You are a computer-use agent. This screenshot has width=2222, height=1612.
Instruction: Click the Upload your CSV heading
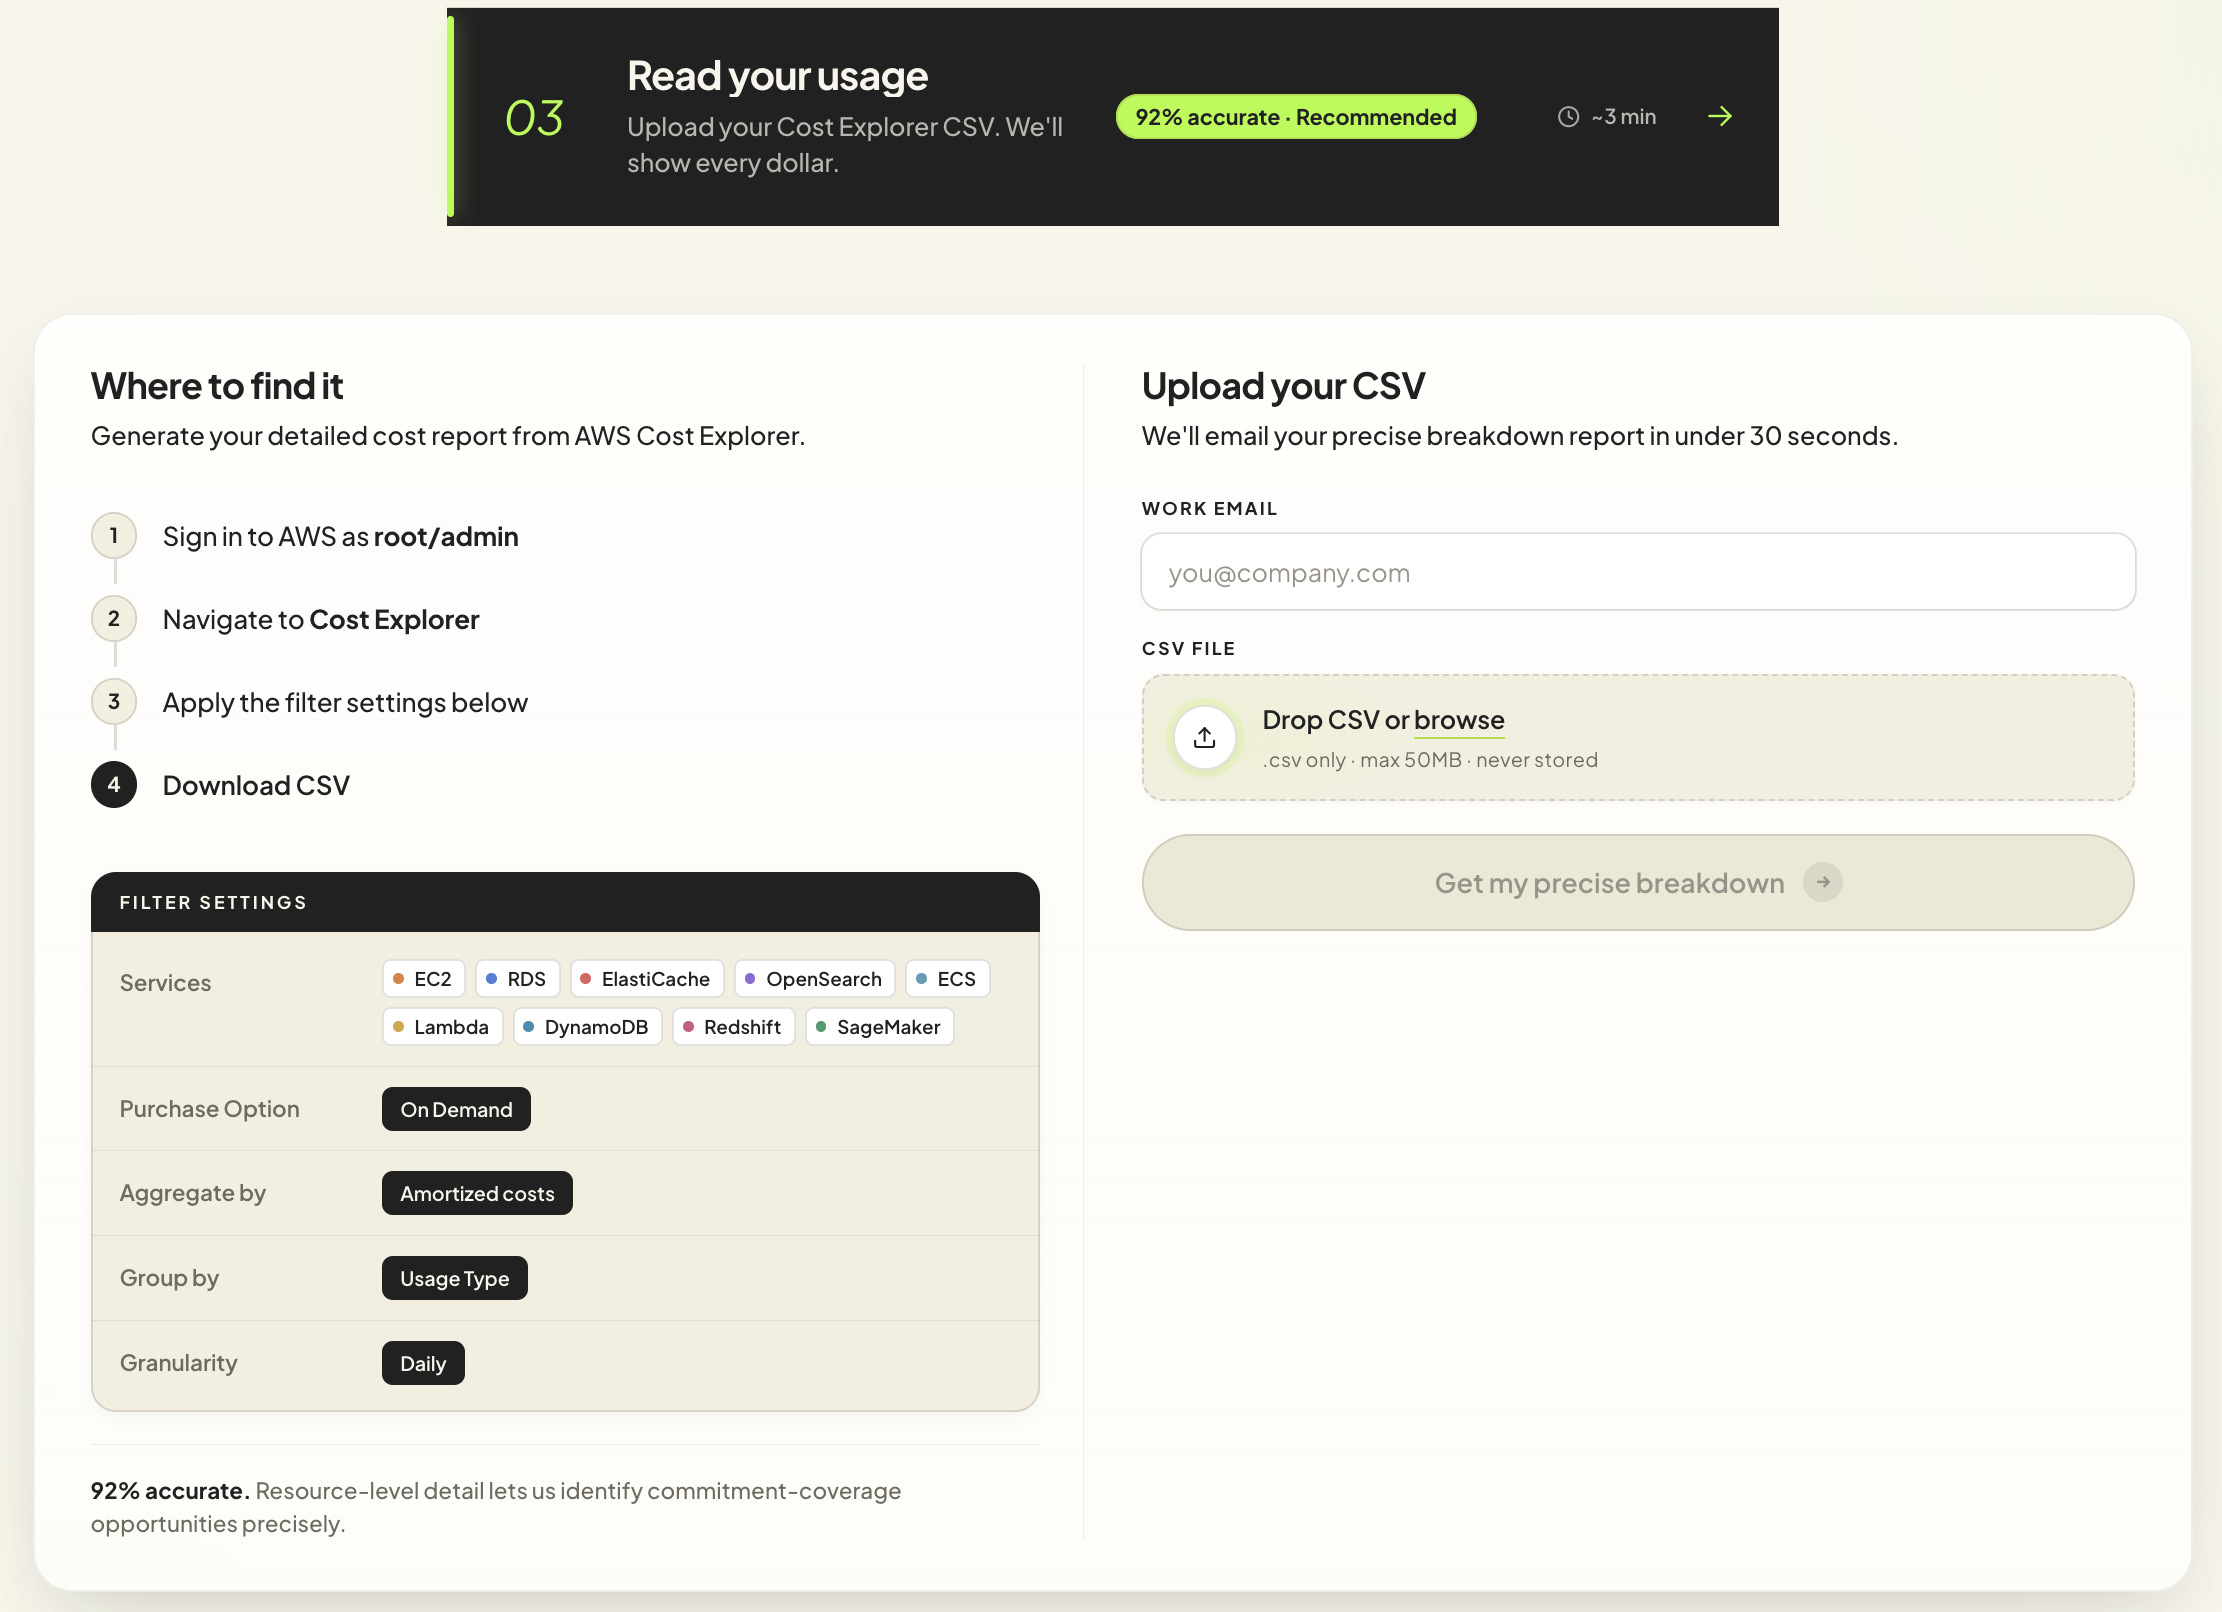click(x=1283, y=386)
